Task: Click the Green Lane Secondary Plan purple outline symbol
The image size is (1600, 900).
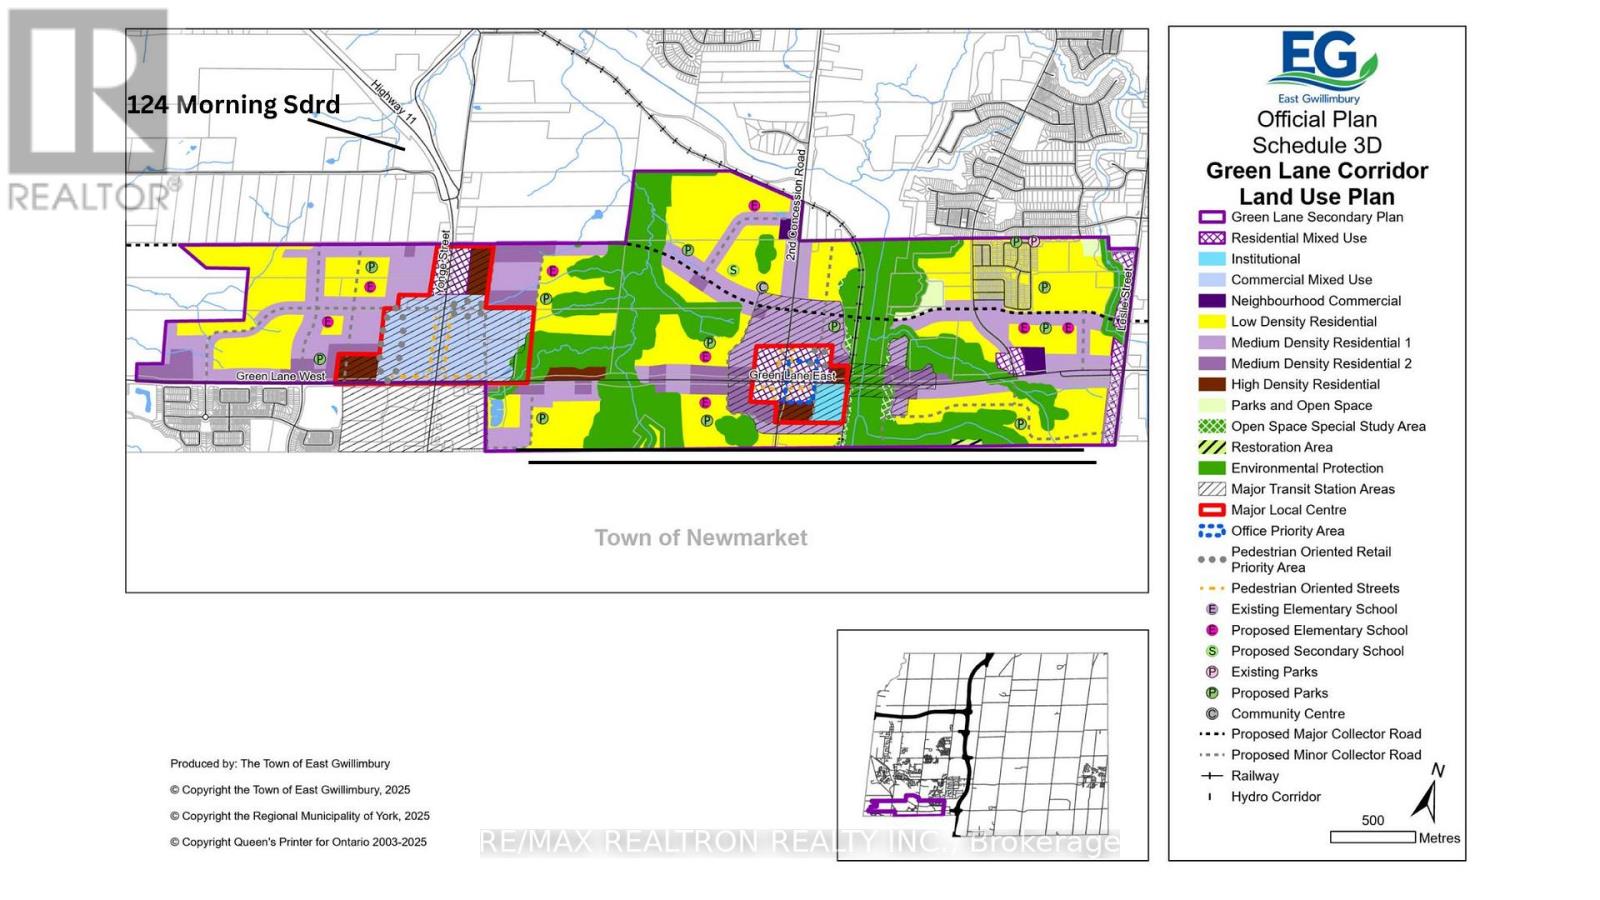Action: click(1212, 217)
